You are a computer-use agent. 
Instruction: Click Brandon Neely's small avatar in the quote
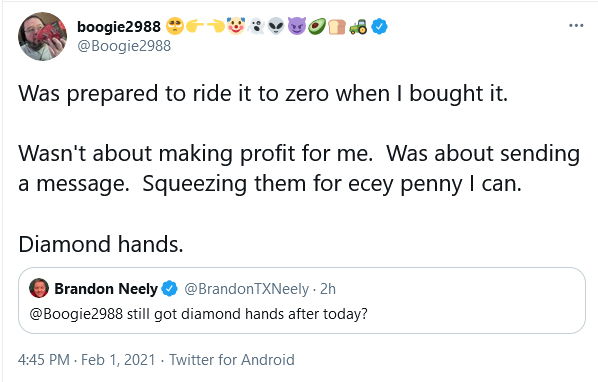tap(39, 288)
